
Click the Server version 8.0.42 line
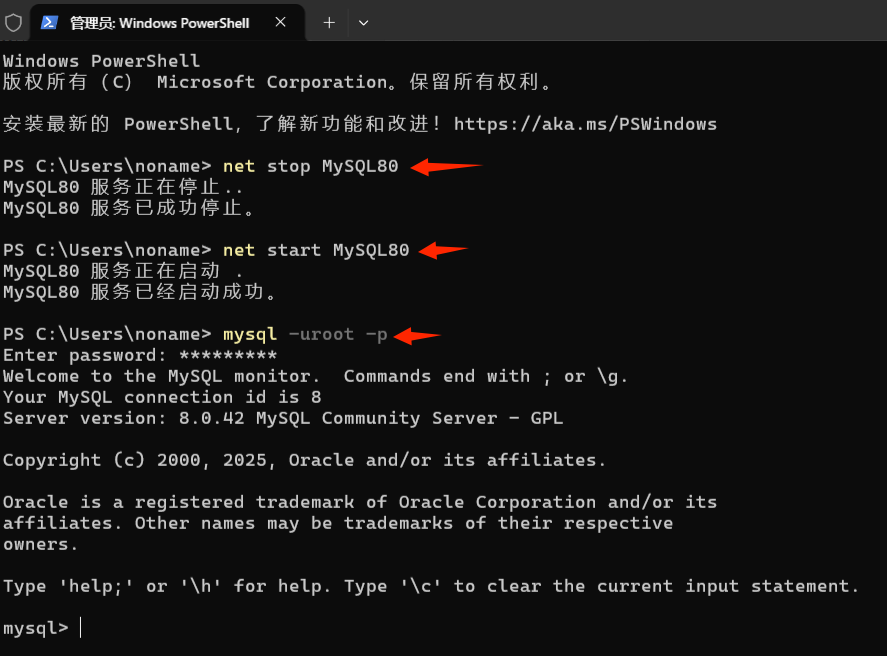(283, 418)
